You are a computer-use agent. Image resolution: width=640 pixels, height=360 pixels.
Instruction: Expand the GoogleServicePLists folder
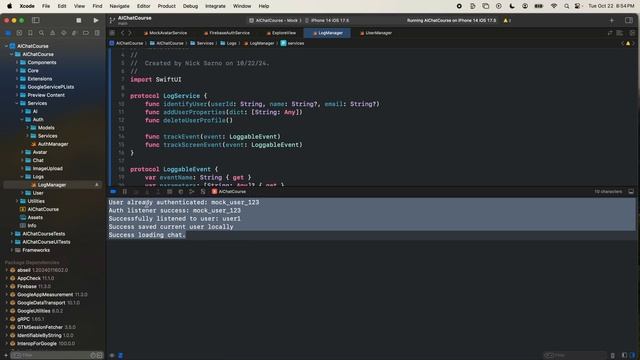tap(17, 87)
